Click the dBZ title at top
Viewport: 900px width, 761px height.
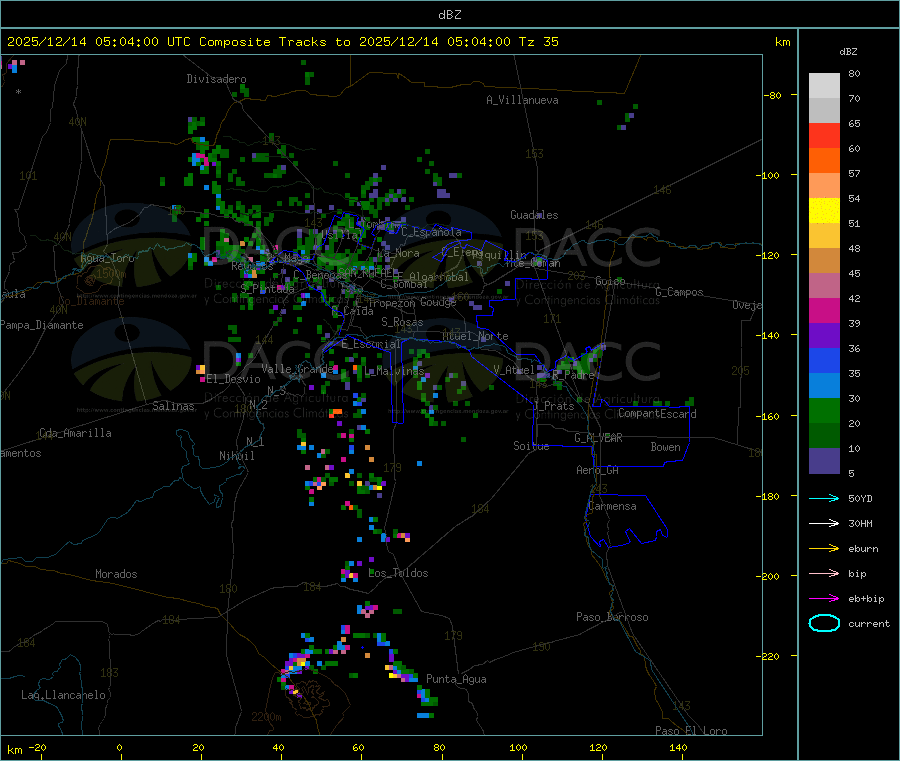pyautogui.click(x=449, y=15)
